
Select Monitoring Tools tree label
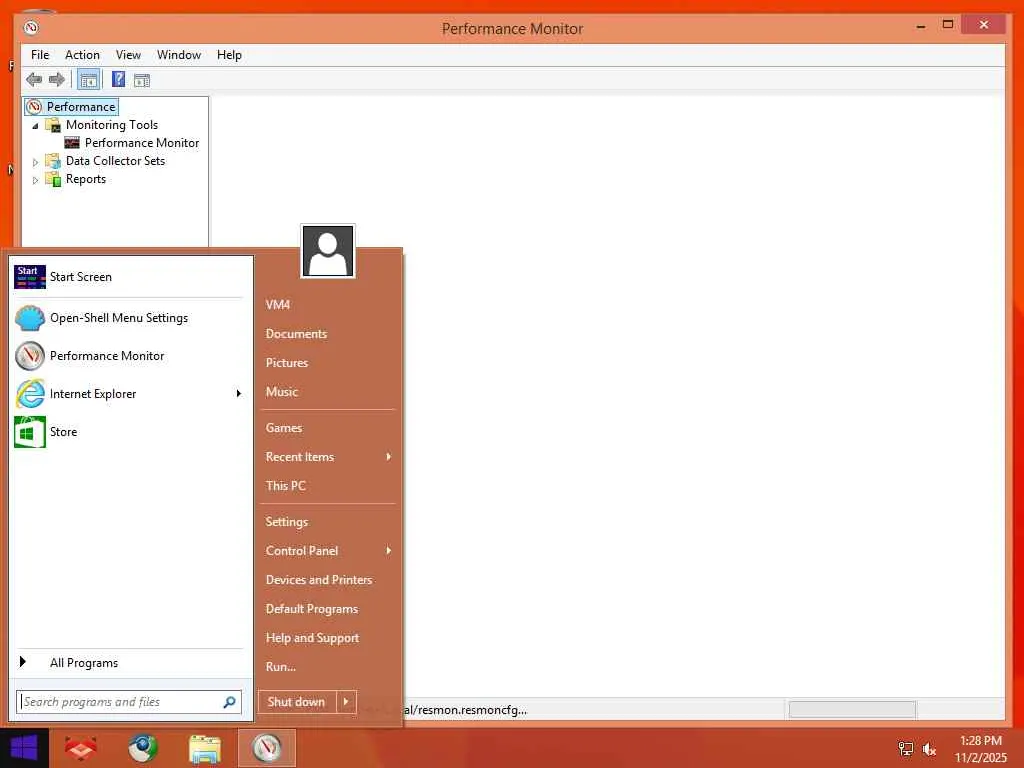point(112,125)
